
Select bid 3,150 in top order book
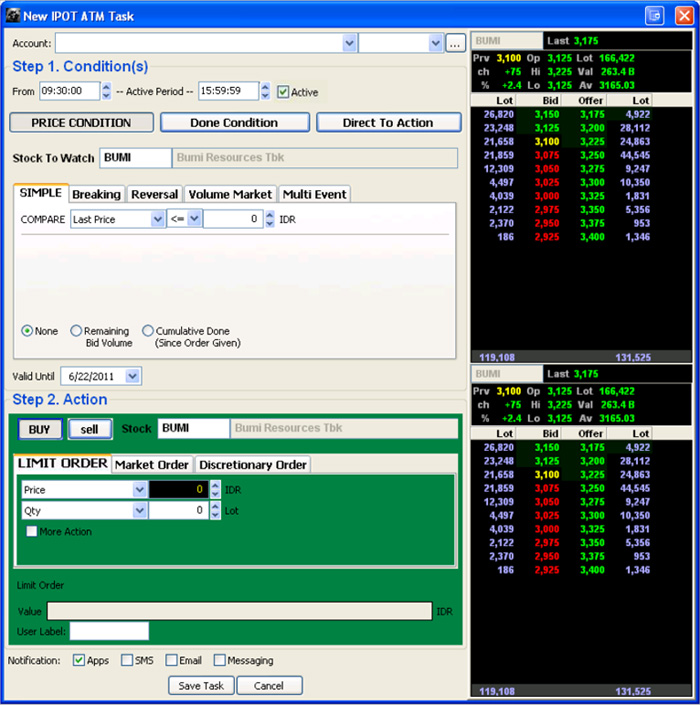547,115
